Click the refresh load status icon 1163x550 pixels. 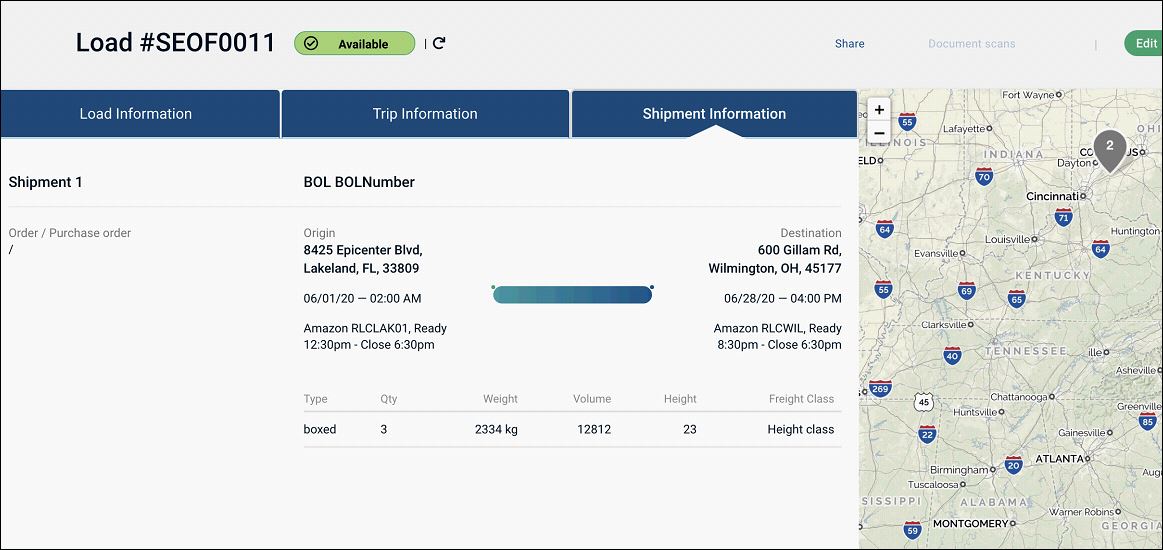click(x=439, y=43)
